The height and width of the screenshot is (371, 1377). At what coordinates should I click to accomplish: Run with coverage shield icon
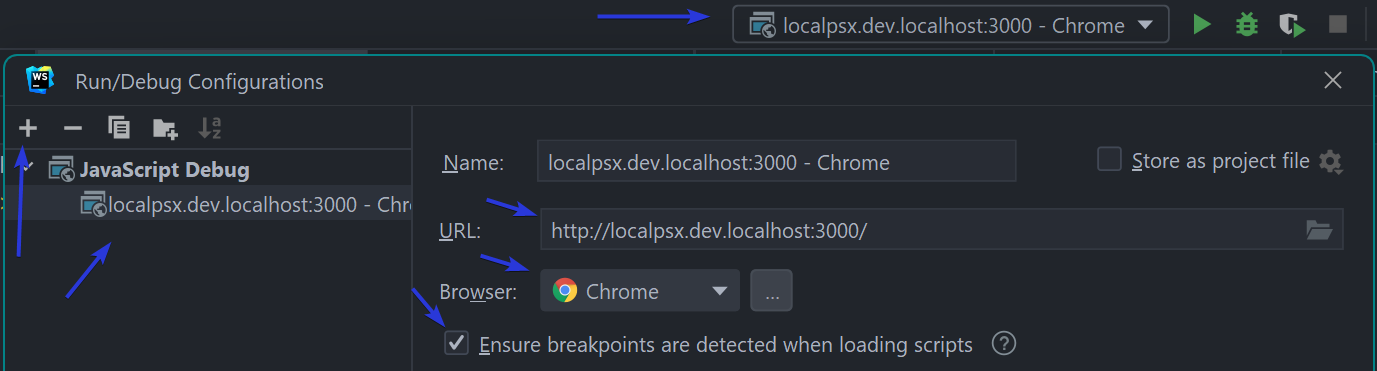pos(1292,25)
